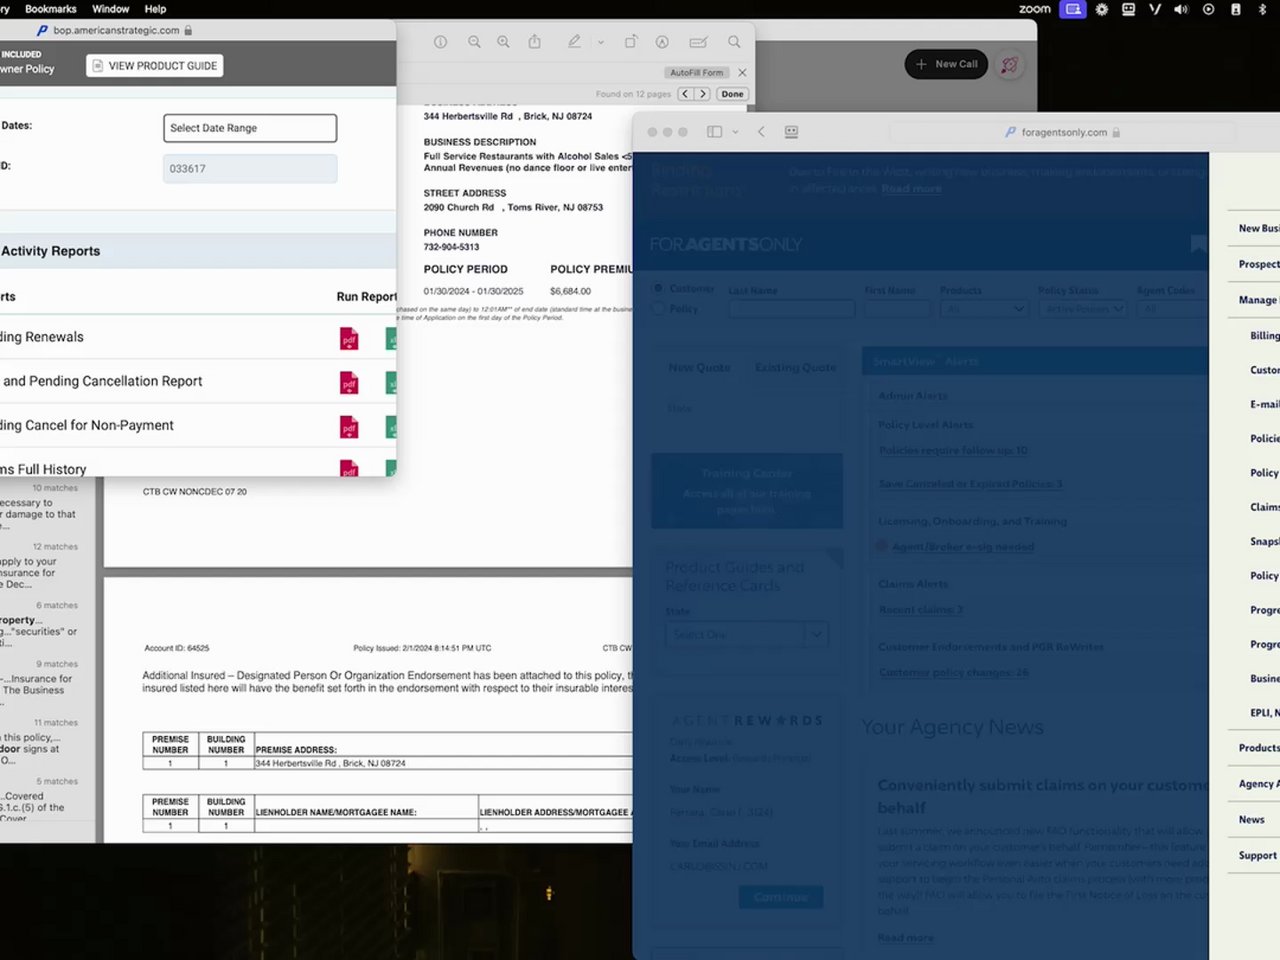This screenshot has height=960, width=1280.
Task: Zoom out in the PDF viewer toolbar
Action: (x=474, y=42)
